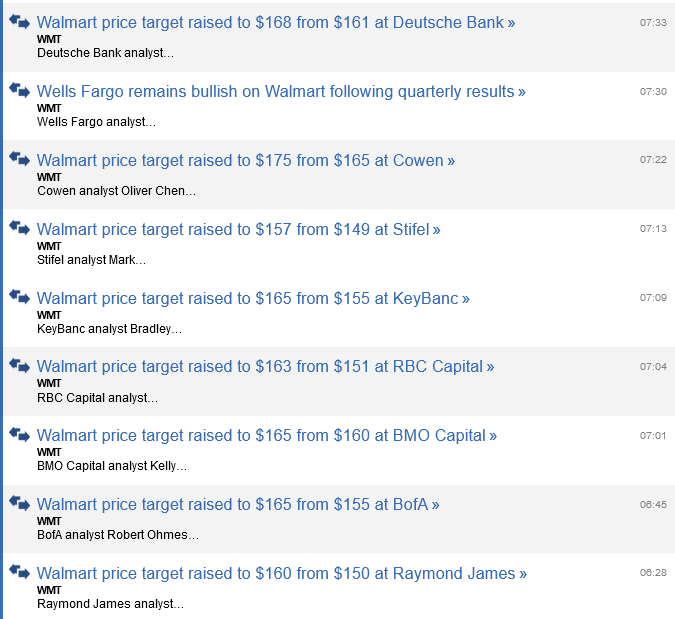This screenshot has height=619, width=675.
Task: Click the arrows icon next to the Cowen headline
Action: pos(20,159)
